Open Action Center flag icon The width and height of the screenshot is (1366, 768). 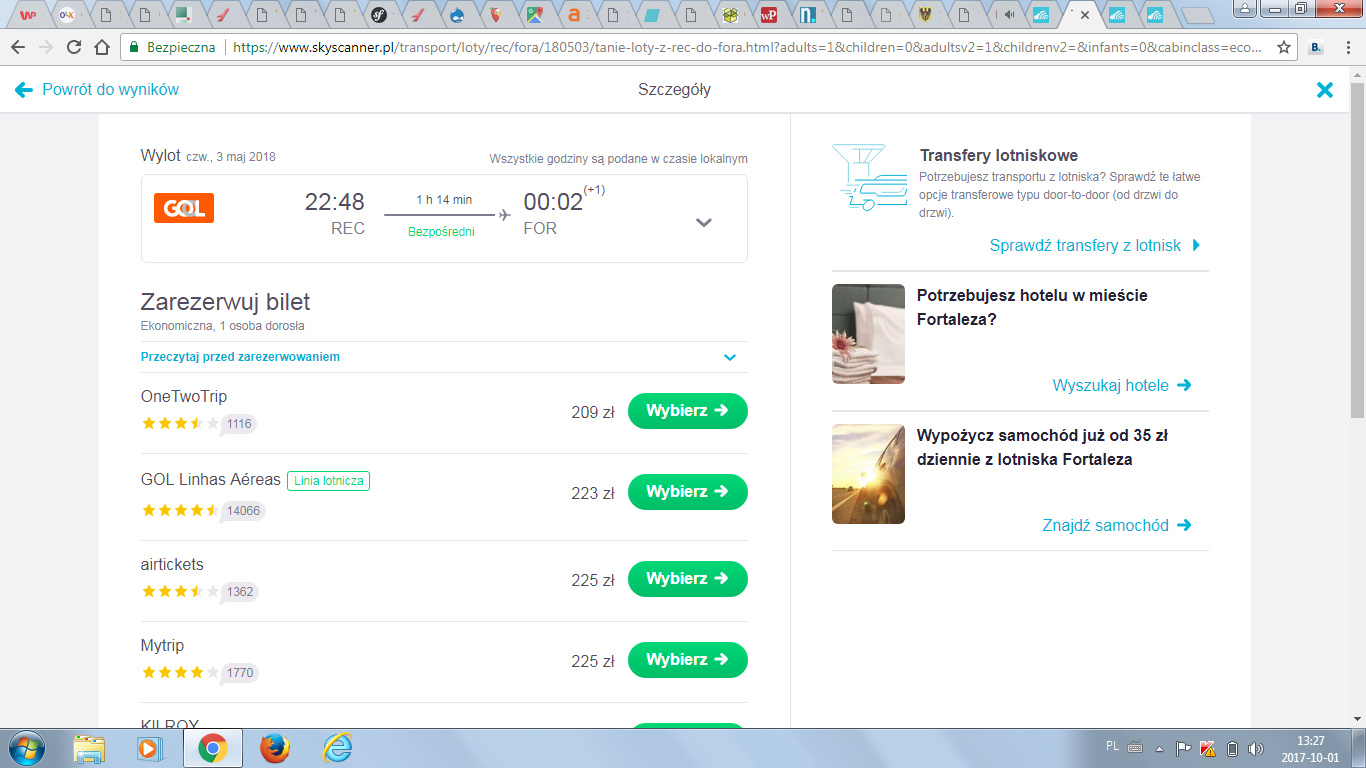1183,748
